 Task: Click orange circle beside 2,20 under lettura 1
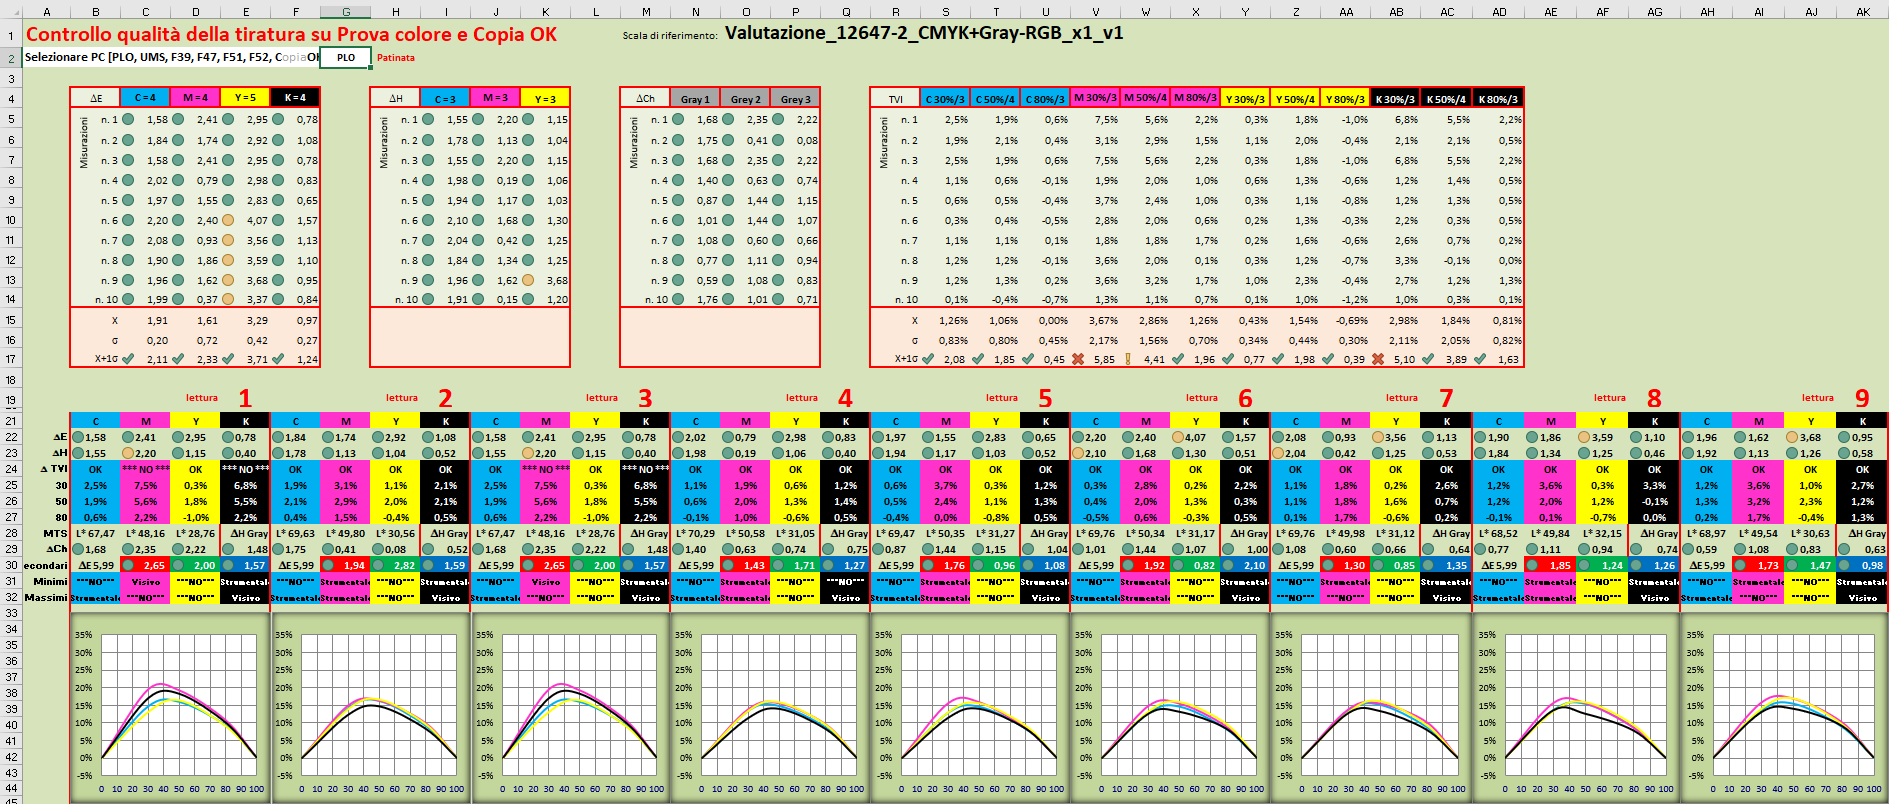(128, 453)
